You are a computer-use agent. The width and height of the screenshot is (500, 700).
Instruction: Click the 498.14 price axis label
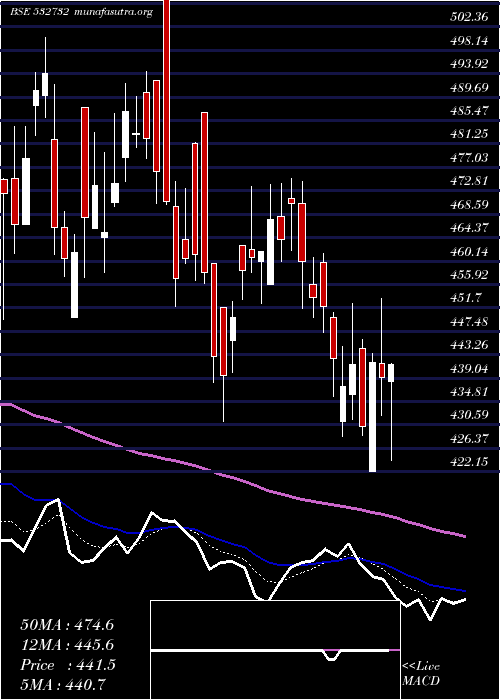469,41
